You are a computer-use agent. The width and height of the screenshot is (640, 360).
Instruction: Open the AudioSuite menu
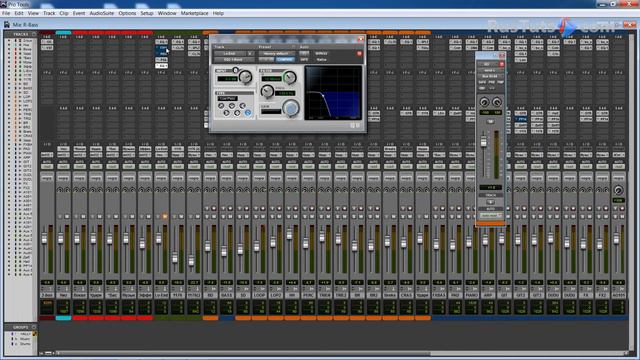coord(102,13)
